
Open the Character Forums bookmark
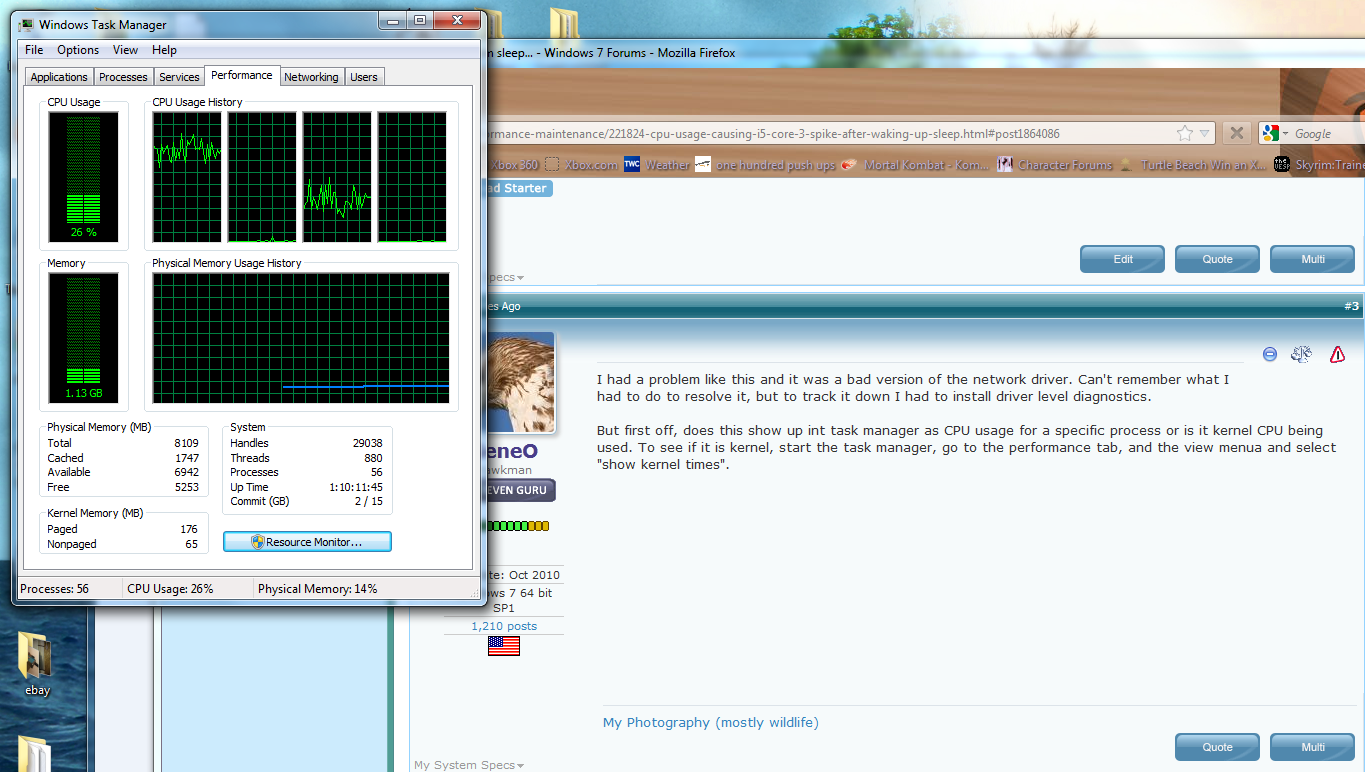(1054, 165)
